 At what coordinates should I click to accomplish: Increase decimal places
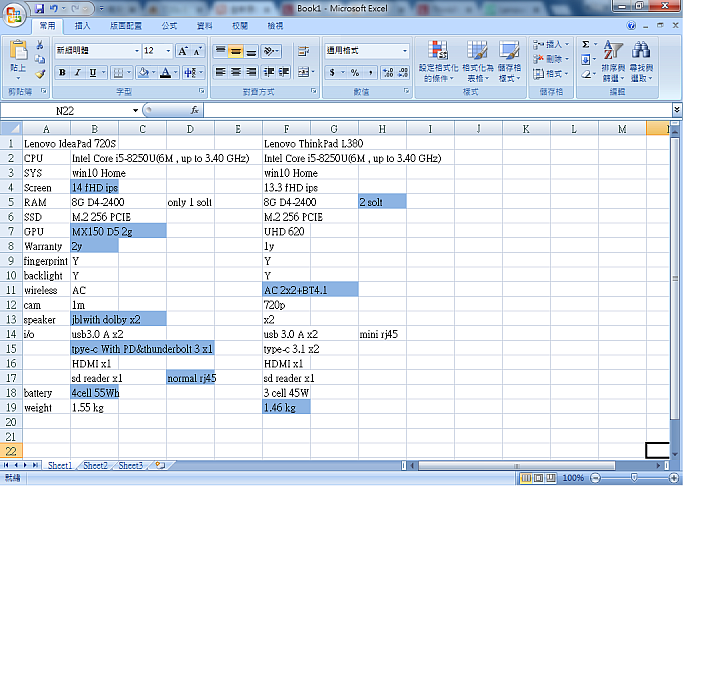coord(388,72)
